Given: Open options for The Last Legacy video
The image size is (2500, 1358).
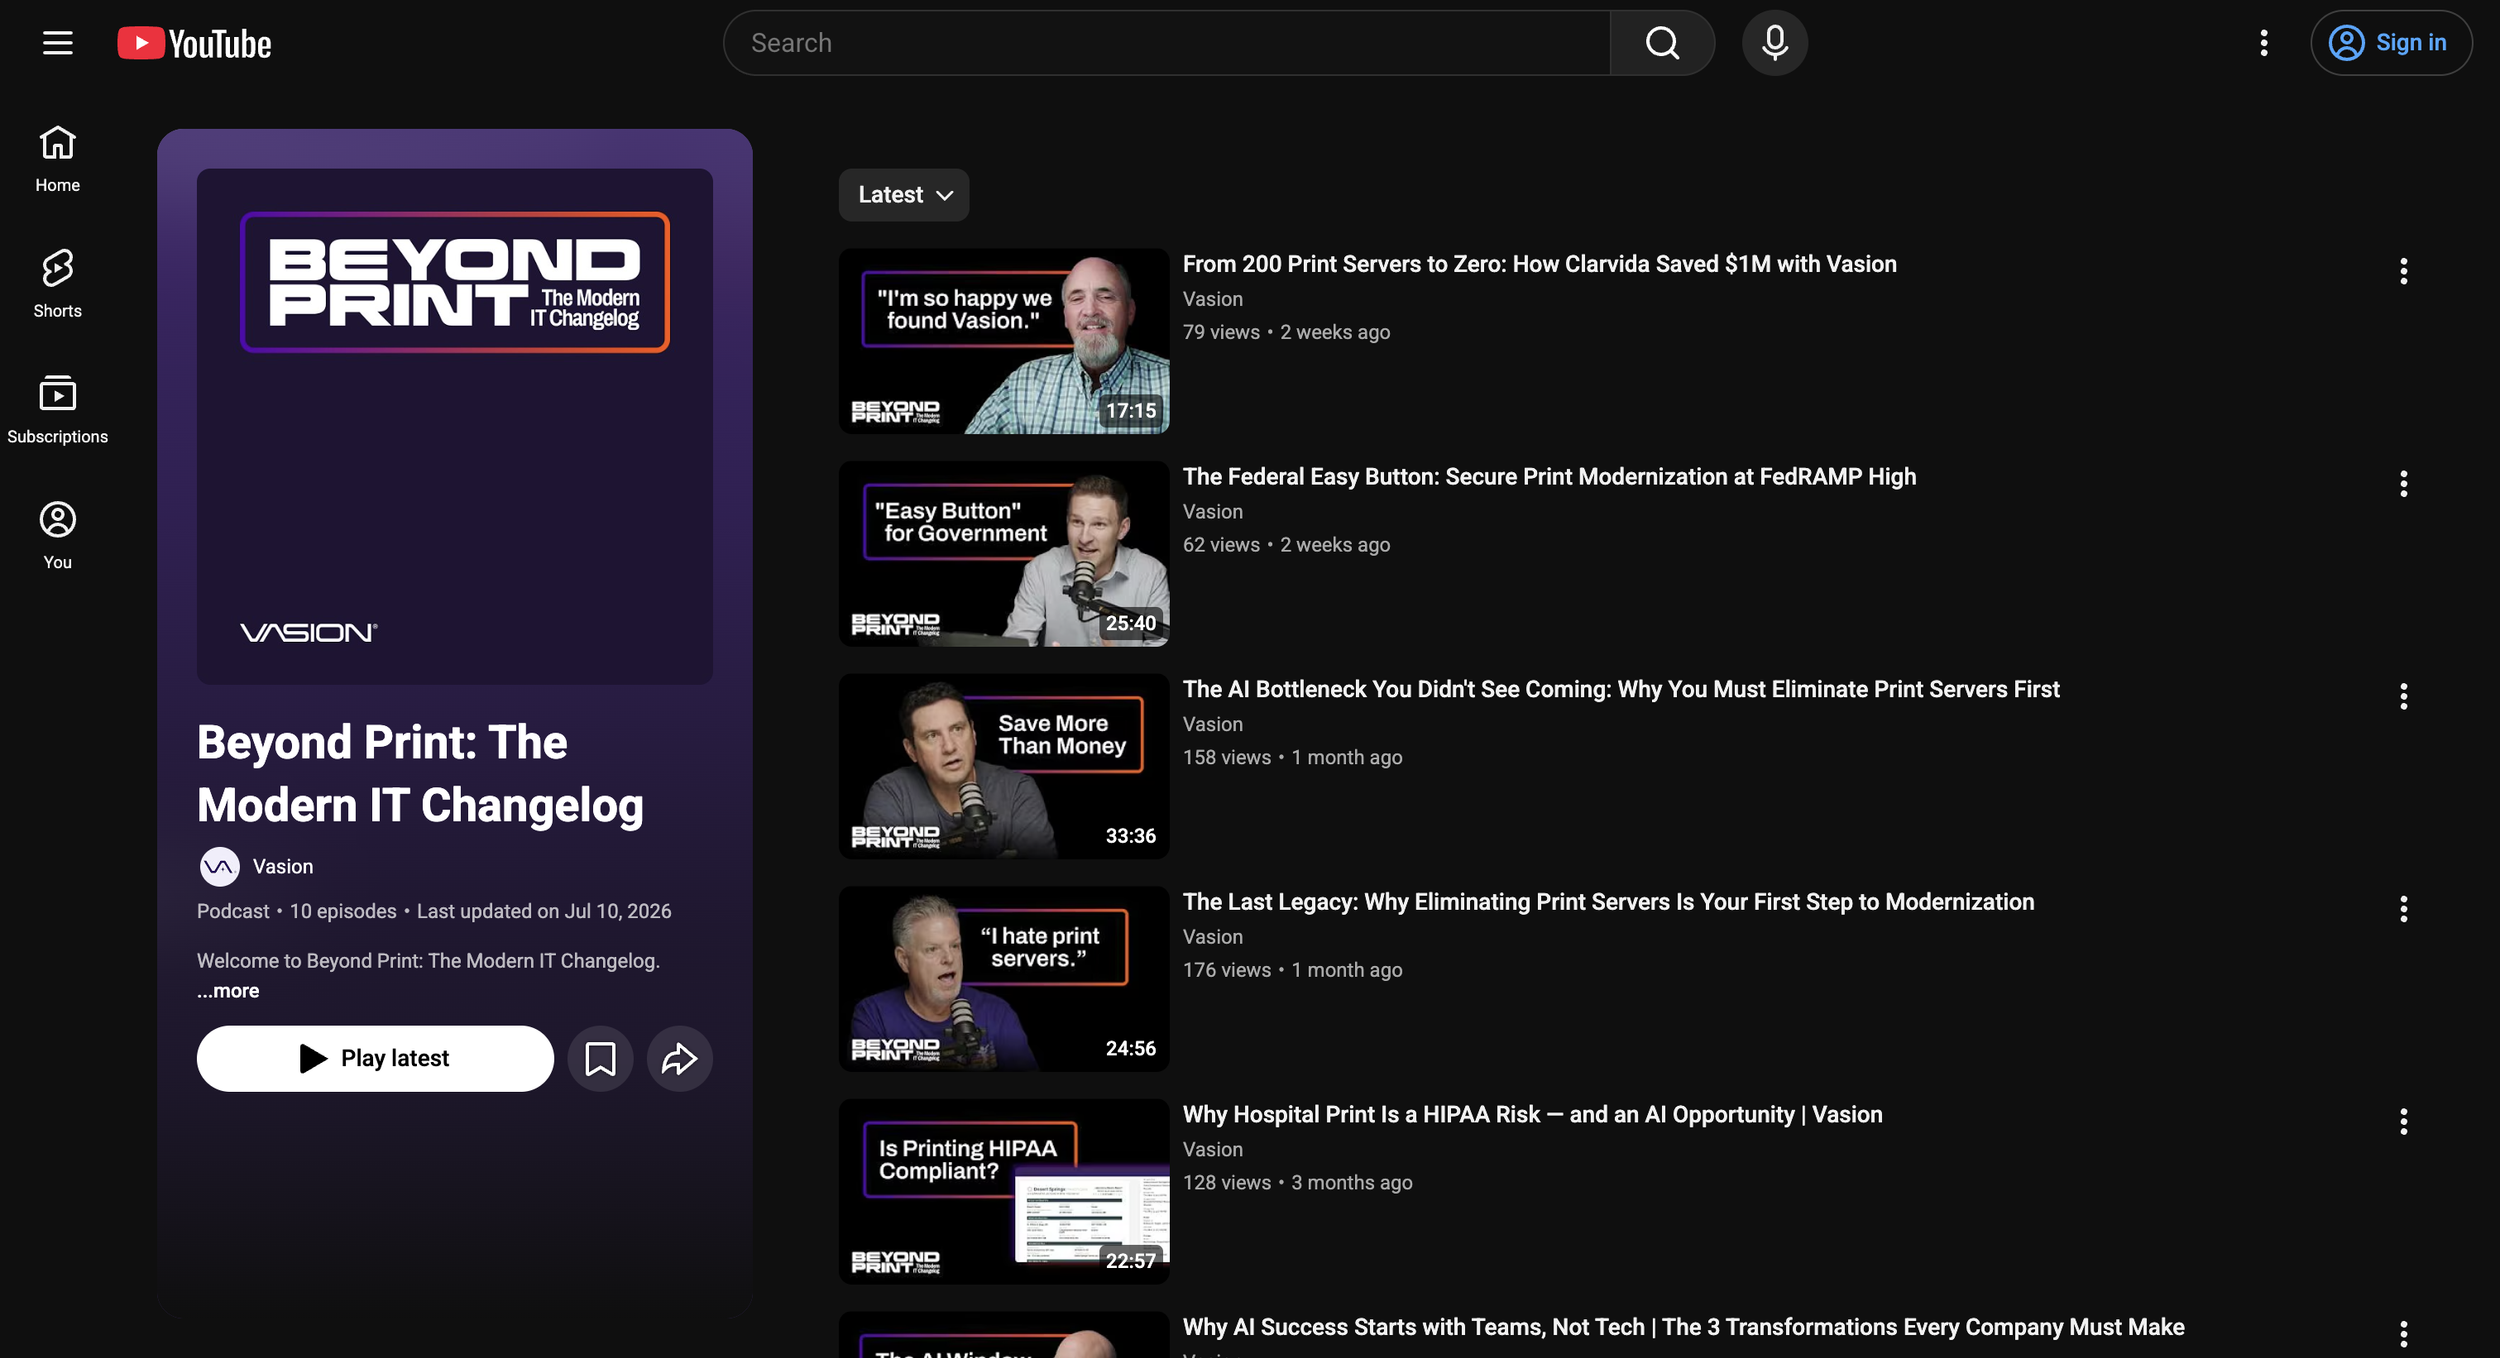Looking at the screenshot, I should (x=2404, y=909).
